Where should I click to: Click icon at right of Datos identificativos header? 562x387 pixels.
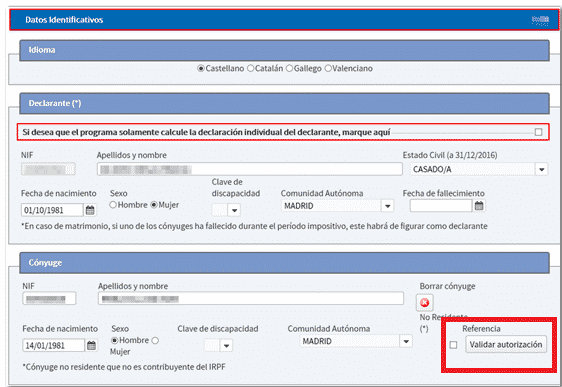pos(540,20)
